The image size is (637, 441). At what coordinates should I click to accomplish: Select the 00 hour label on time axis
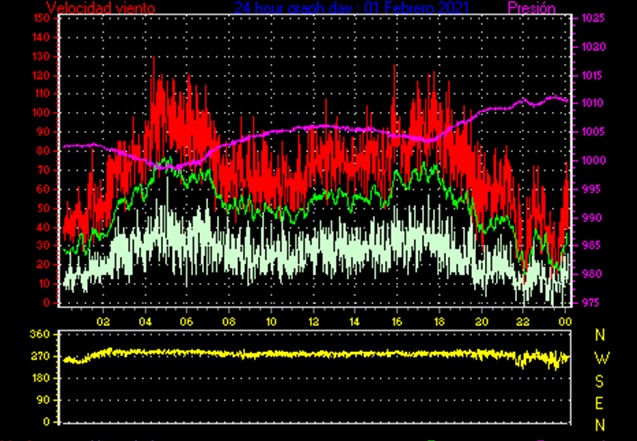565,322
